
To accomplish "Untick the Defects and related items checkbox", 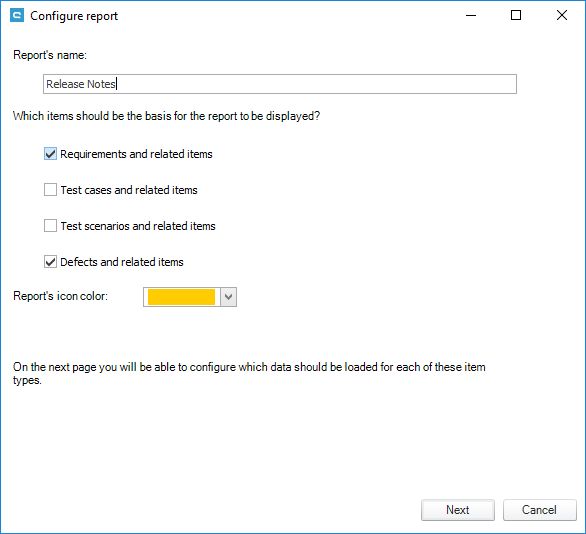I will 50,262.
